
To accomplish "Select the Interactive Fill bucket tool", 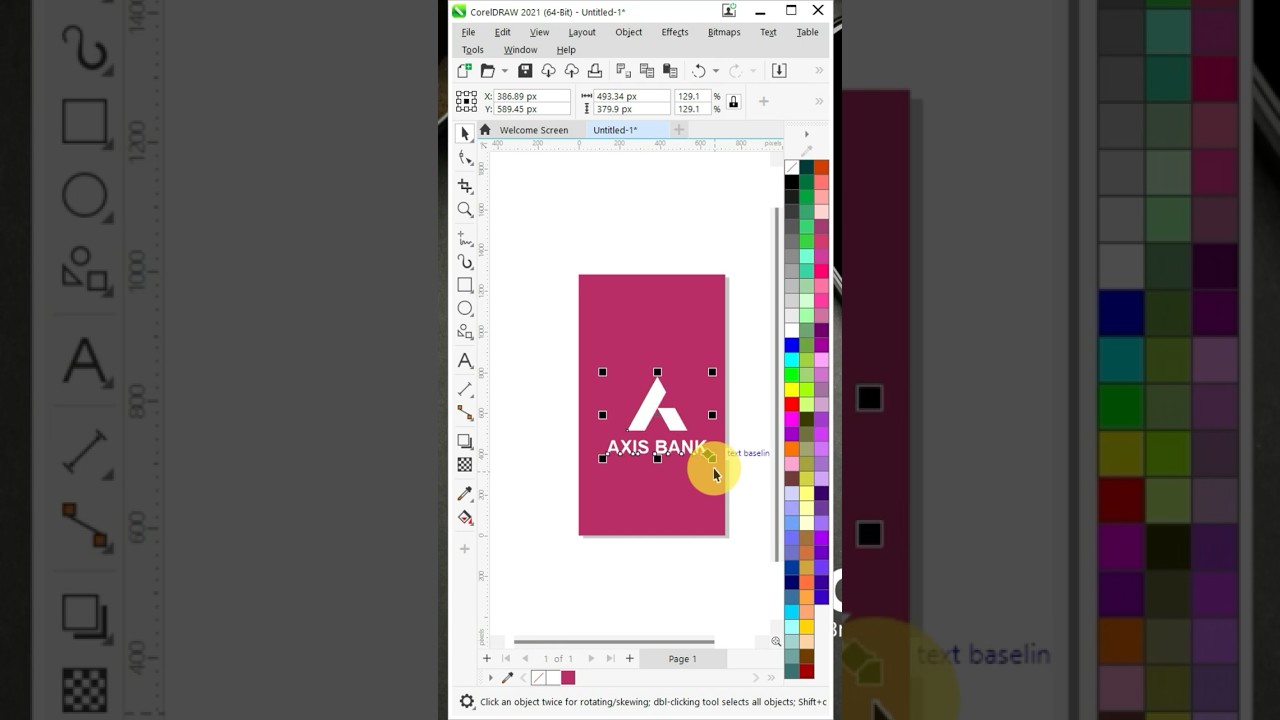I will point(465,518).
